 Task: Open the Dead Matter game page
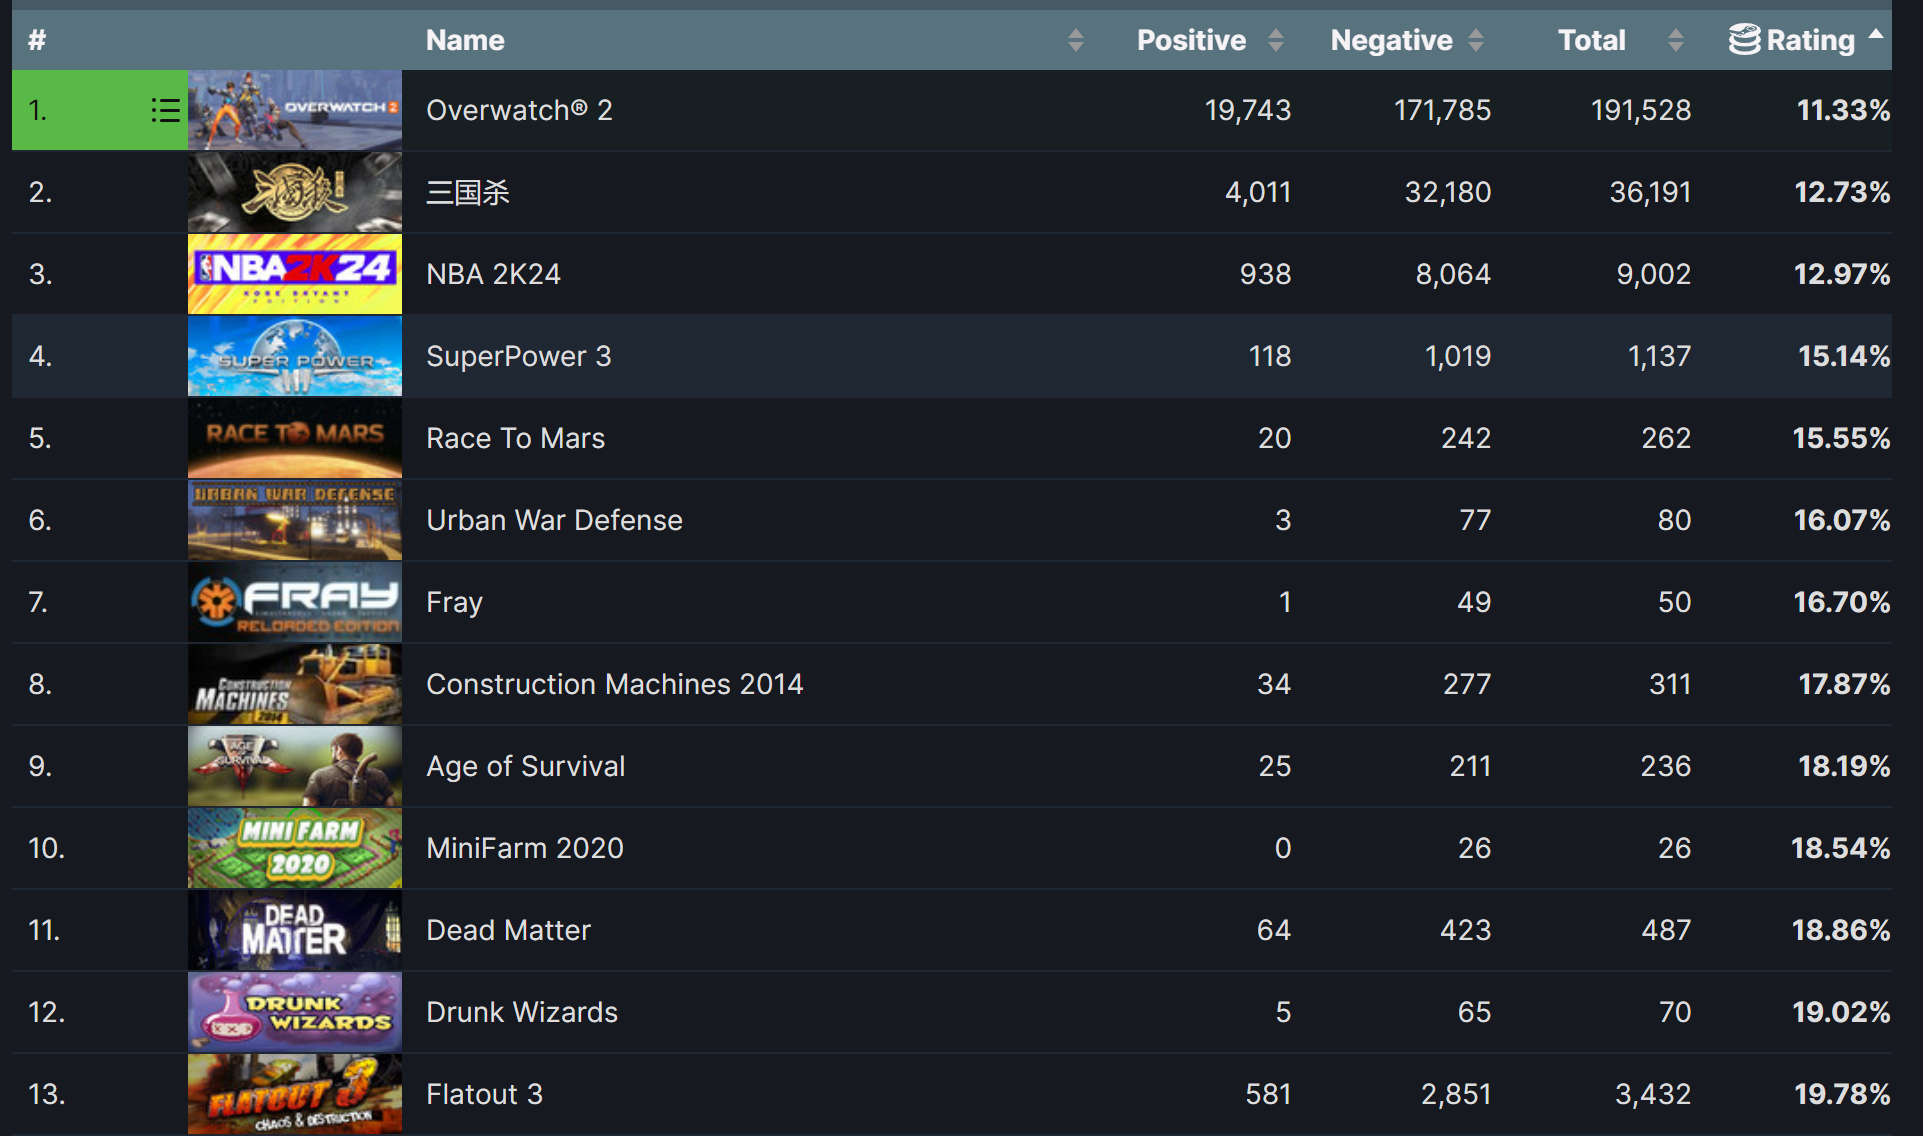pyautogui.click(x=508, y=930)
